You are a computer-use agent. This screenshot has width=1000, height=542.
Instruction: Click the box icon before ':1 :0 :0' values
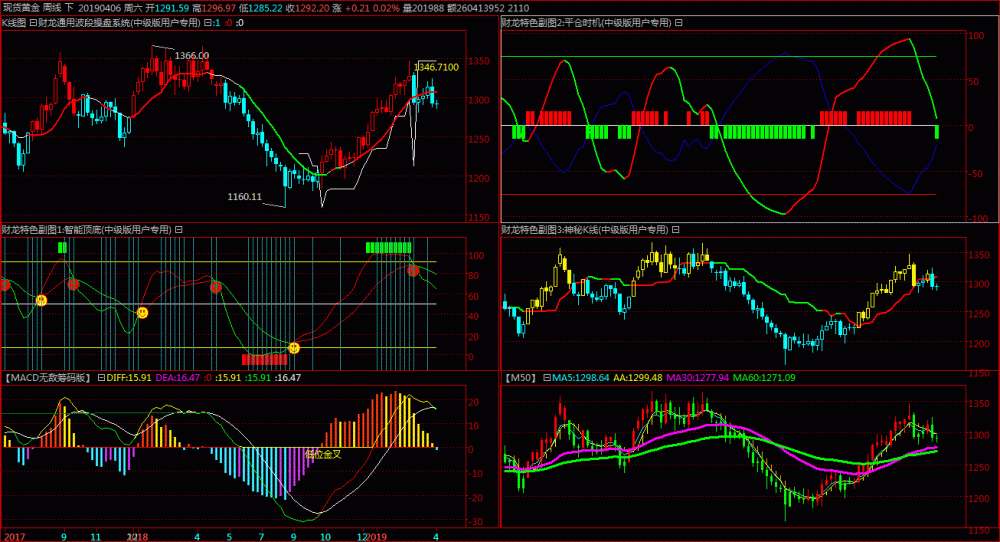207,23
